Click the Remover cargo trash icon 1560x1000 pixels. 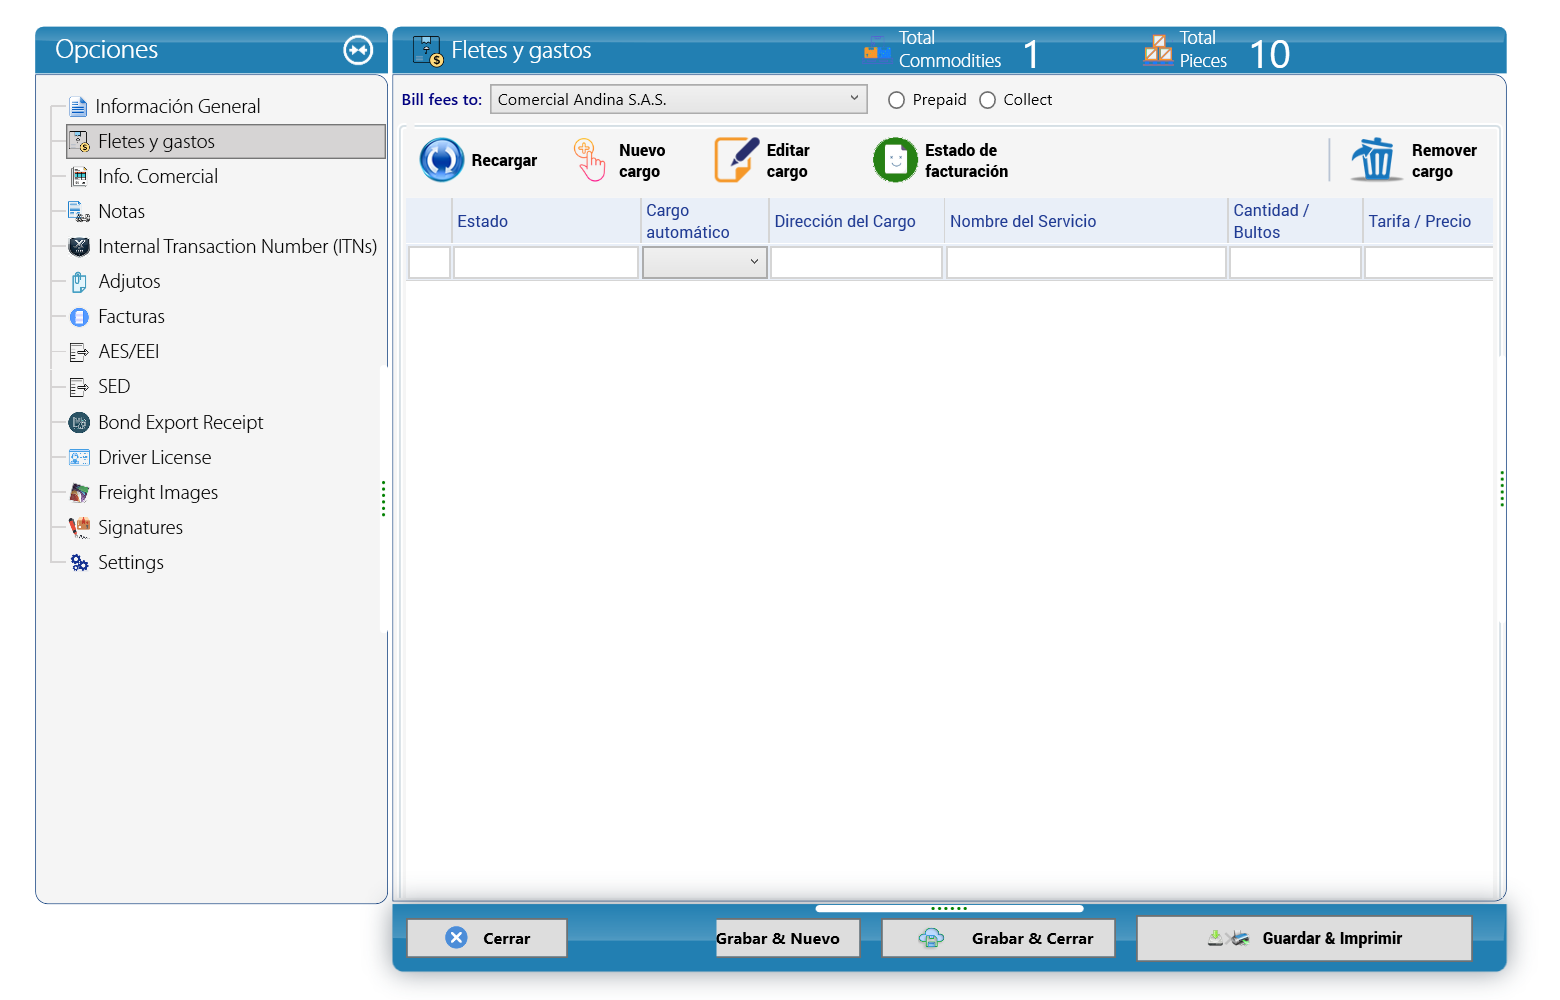click(1376, 160)
